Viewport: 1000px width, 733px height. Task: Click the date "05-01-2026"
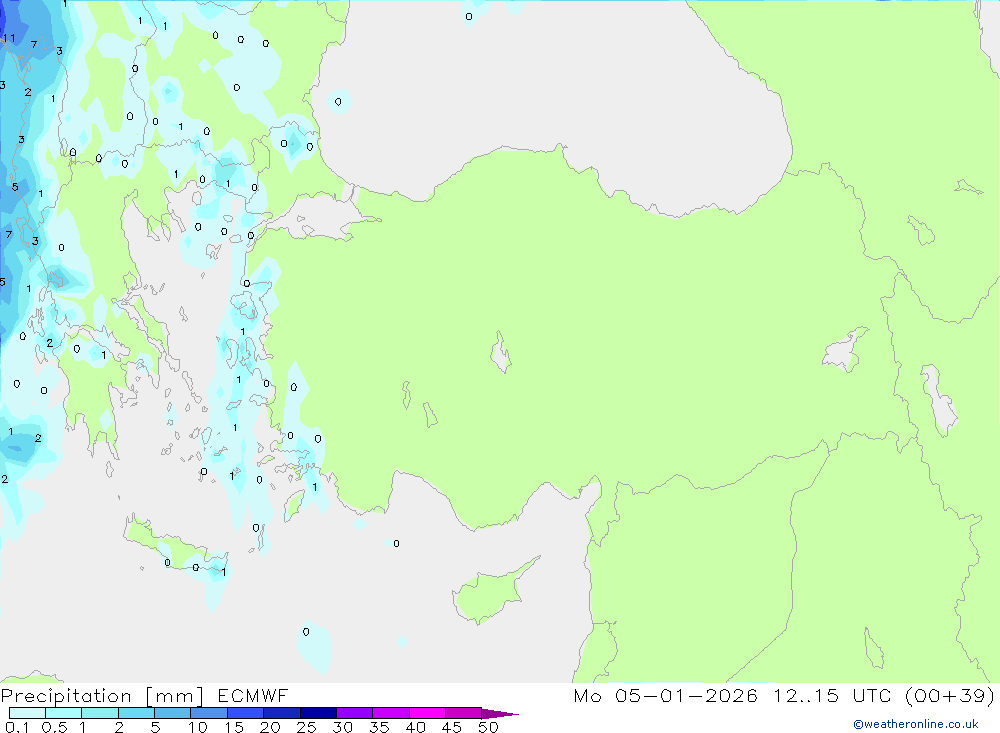point(686,696)
